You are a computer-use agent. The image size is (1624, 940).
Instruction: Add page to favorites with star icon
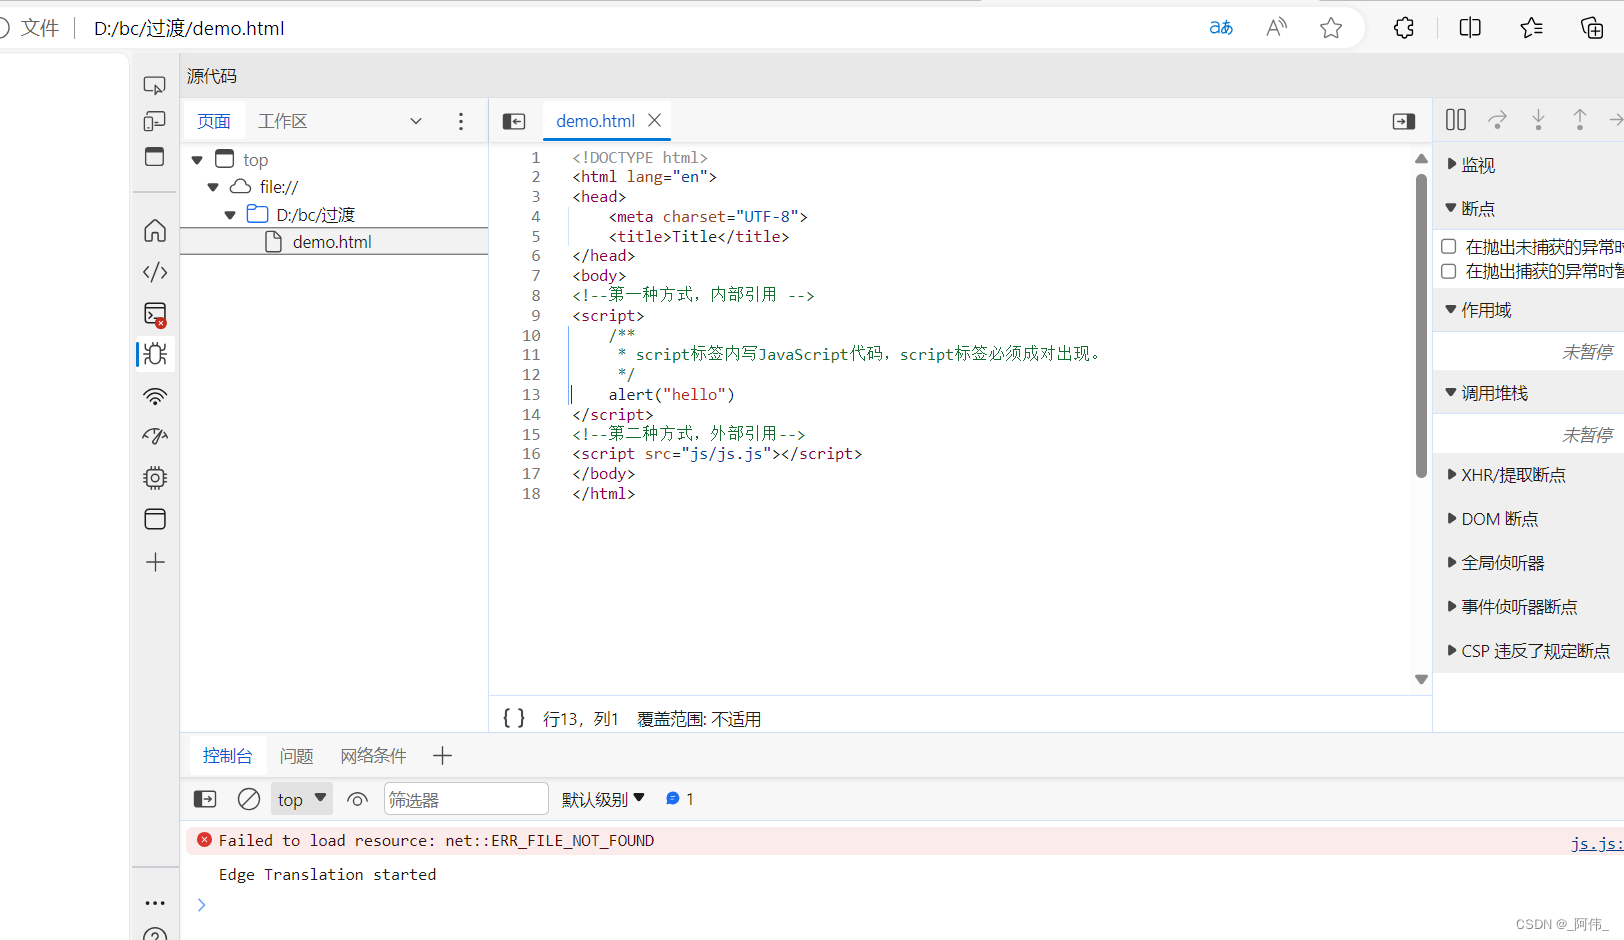point(1331,28)
